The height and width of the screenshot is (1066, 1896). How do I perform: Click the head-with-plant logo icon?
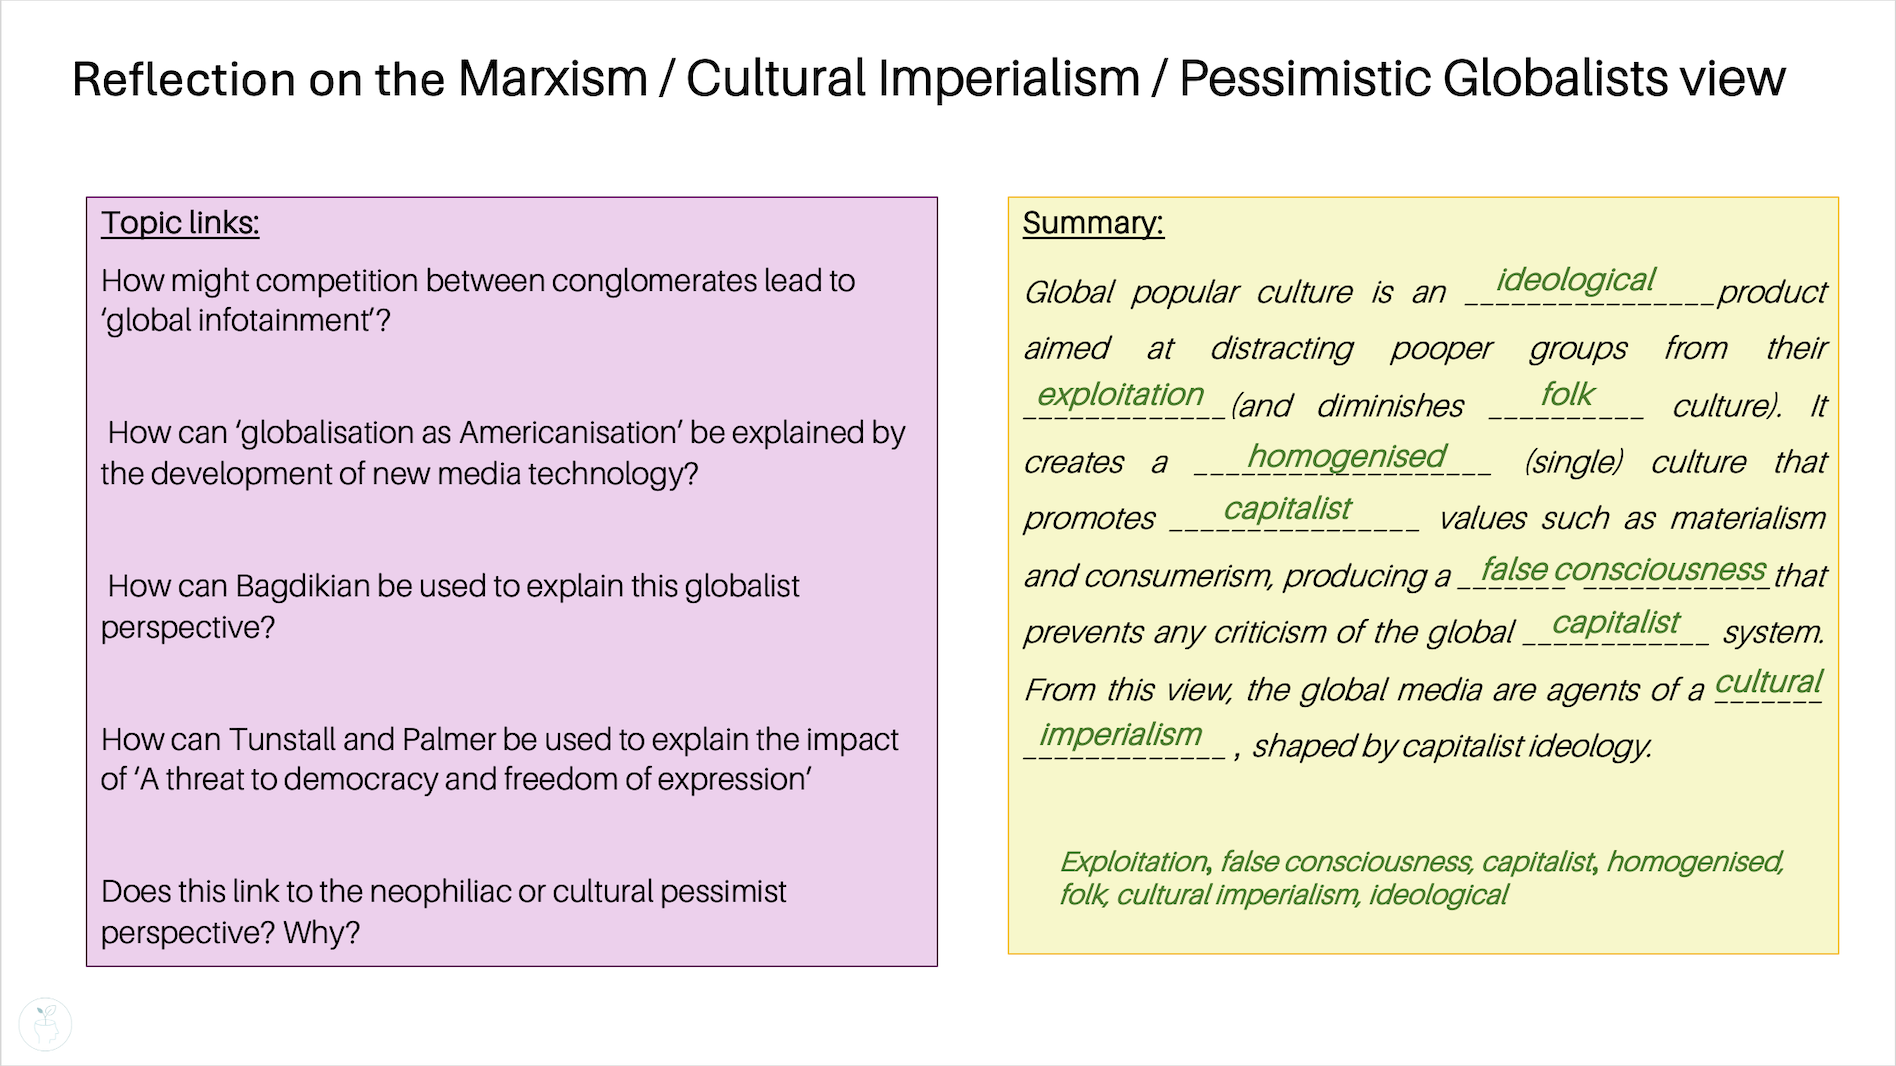45,1024
